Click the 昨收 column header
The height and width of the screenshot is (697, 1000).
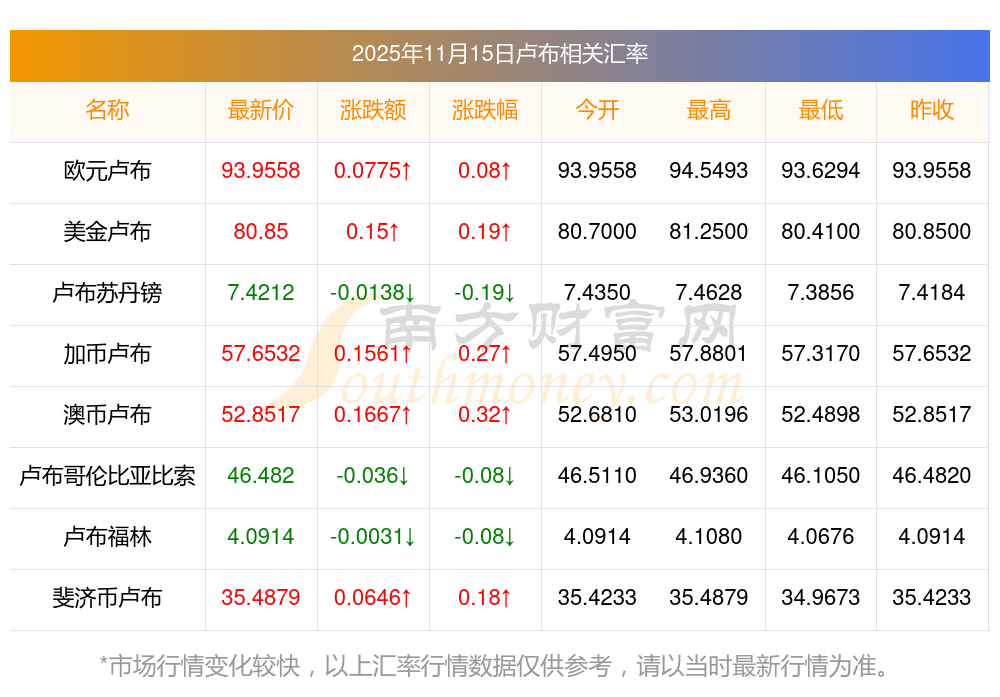pyautogui.click(x=932, y=110)
